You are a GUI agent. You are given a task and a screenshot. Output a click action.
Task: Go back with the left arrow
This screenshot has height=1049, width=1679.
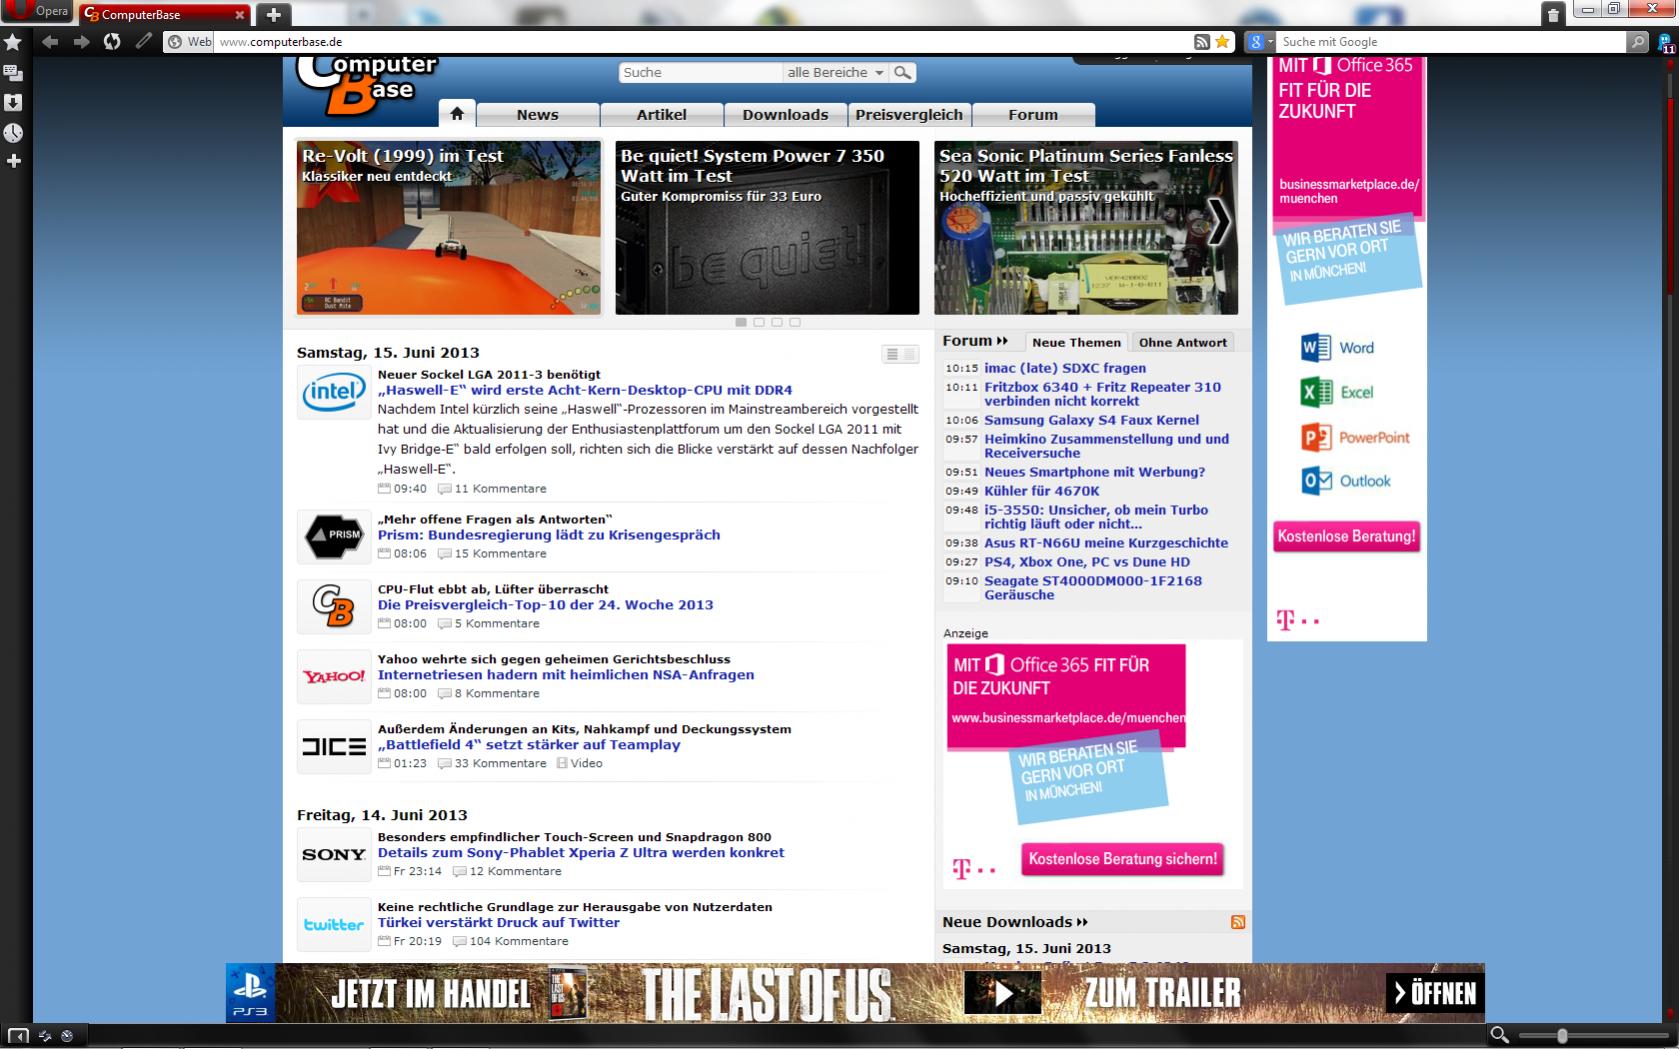50,41
